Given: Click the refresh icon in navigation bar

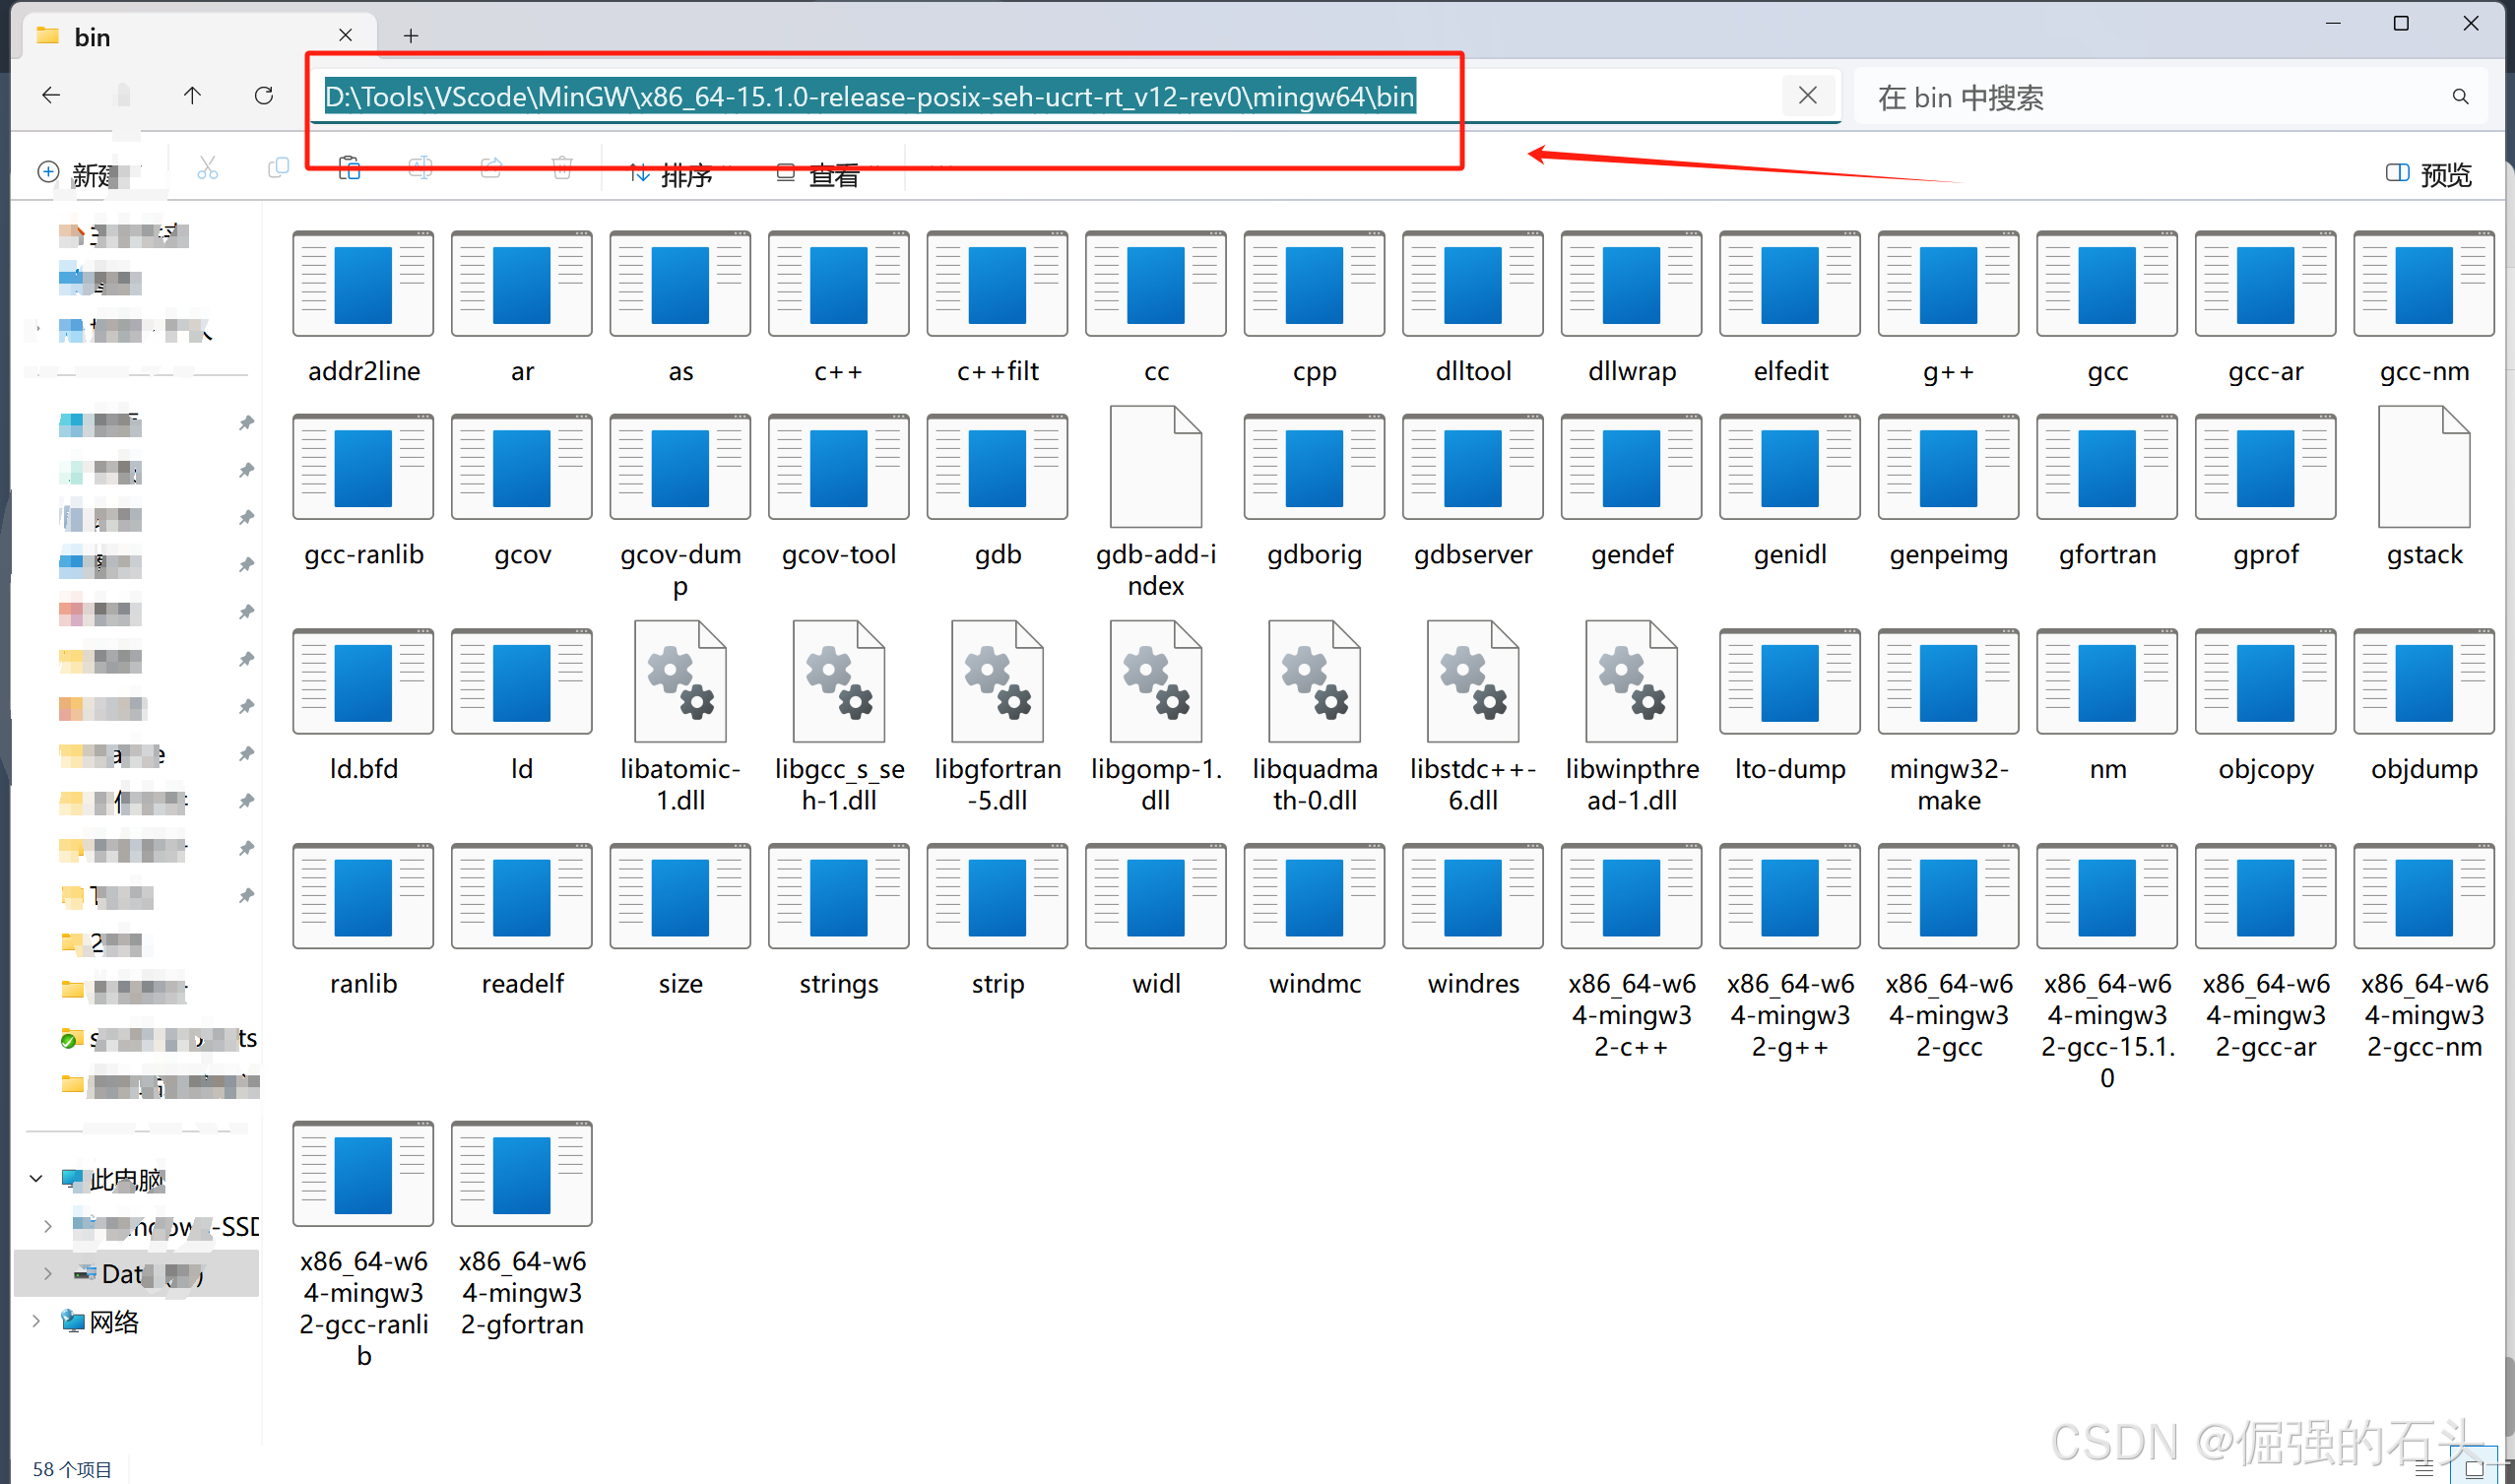Looking at the screenshot, I should pyautogui.click(x=264, y=96).
